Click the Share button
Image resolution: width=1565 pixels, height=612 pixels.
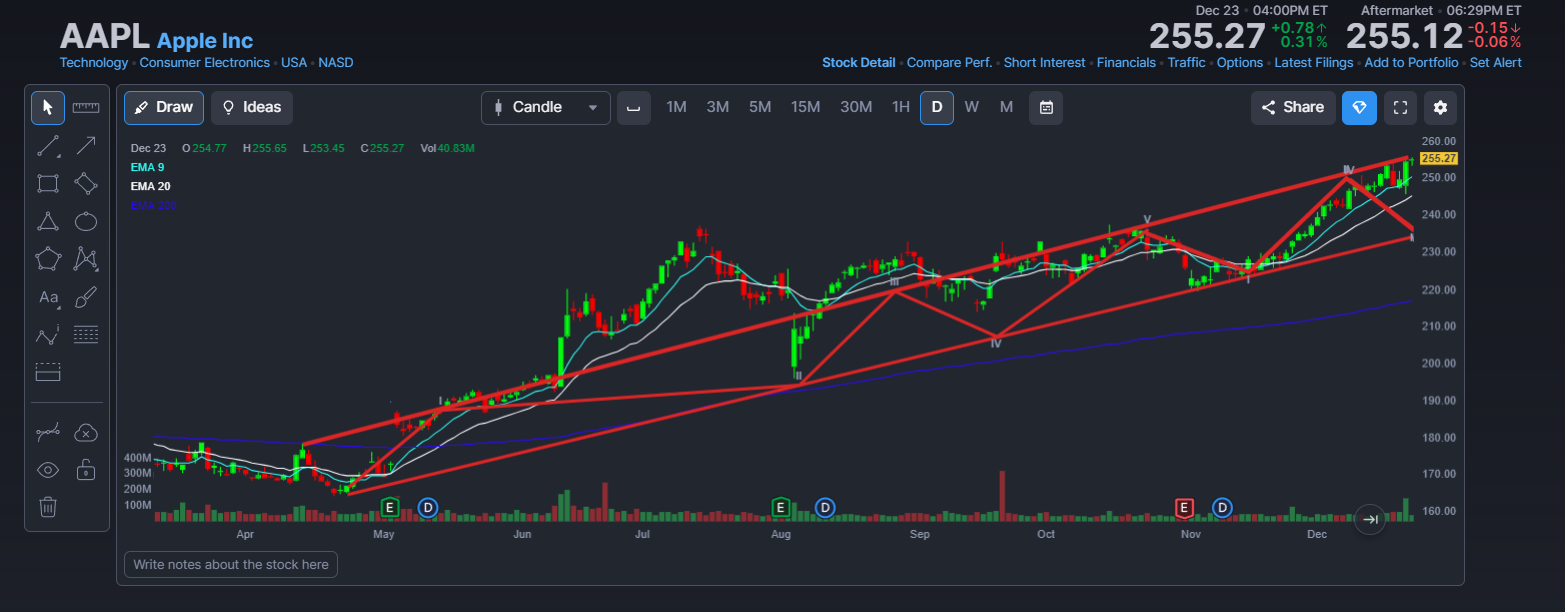1293,107
